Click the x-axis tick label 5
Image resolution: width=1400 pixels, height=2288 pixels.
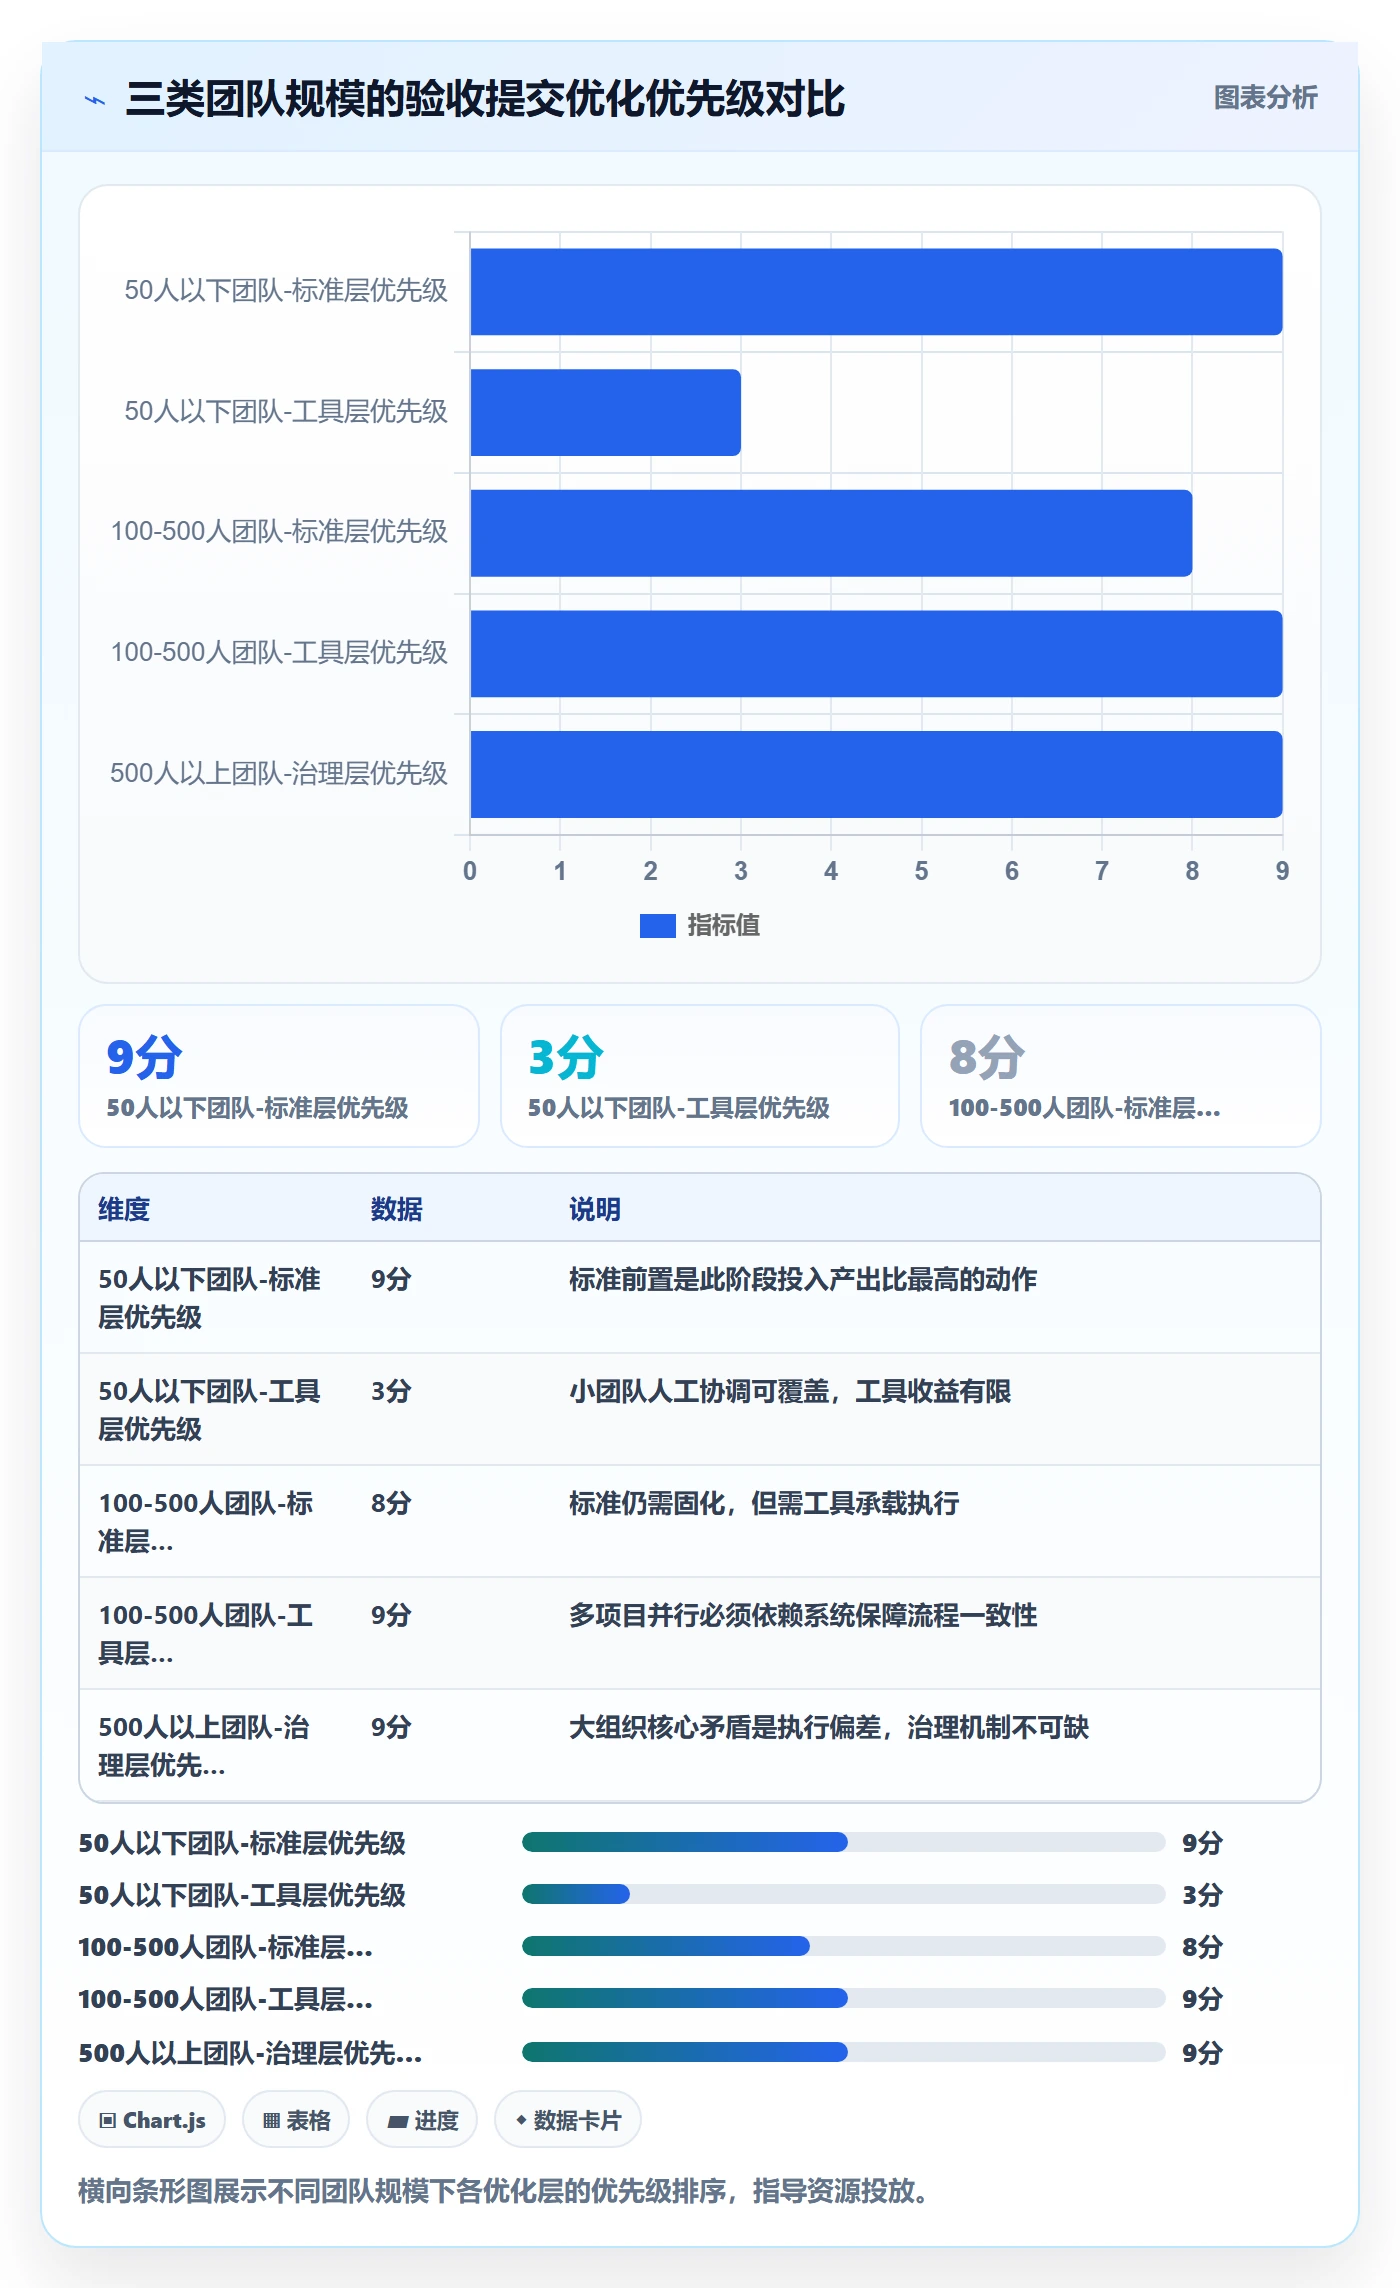(921, 871)
